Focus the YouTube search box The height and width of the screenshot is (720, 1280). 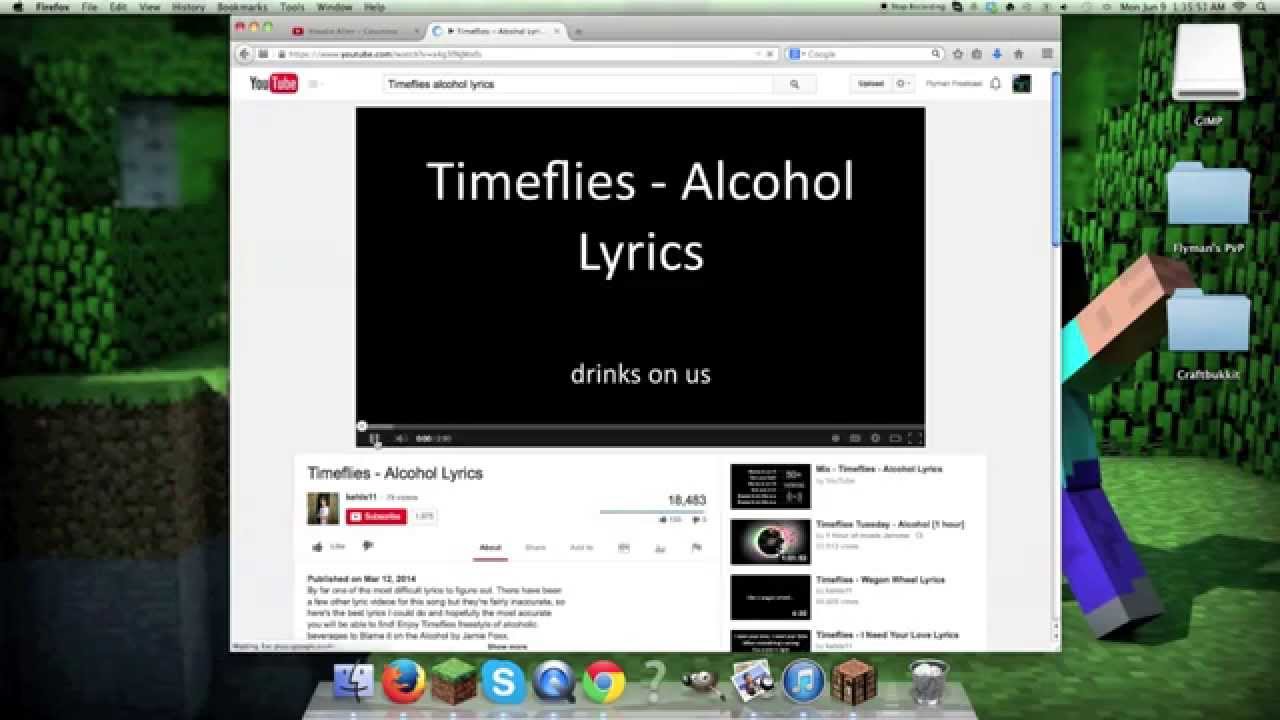[578, 84]
